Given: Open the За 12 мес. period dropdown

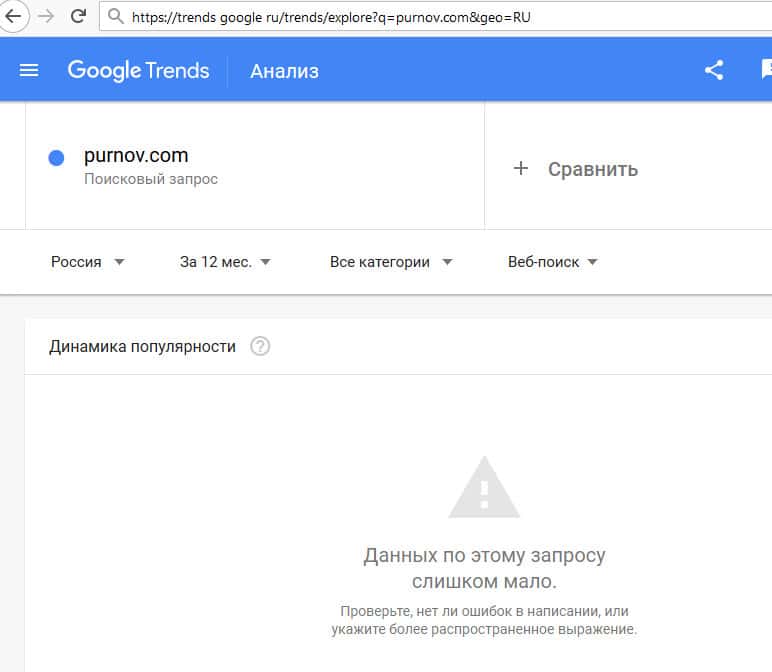Looking at the screenshot, I should [225, 262].
